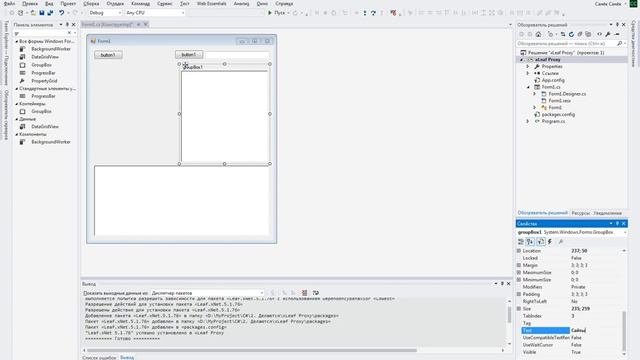The image size is (640, 360).
Task: Open Web Essentials menu
Action: pos(211,4)
